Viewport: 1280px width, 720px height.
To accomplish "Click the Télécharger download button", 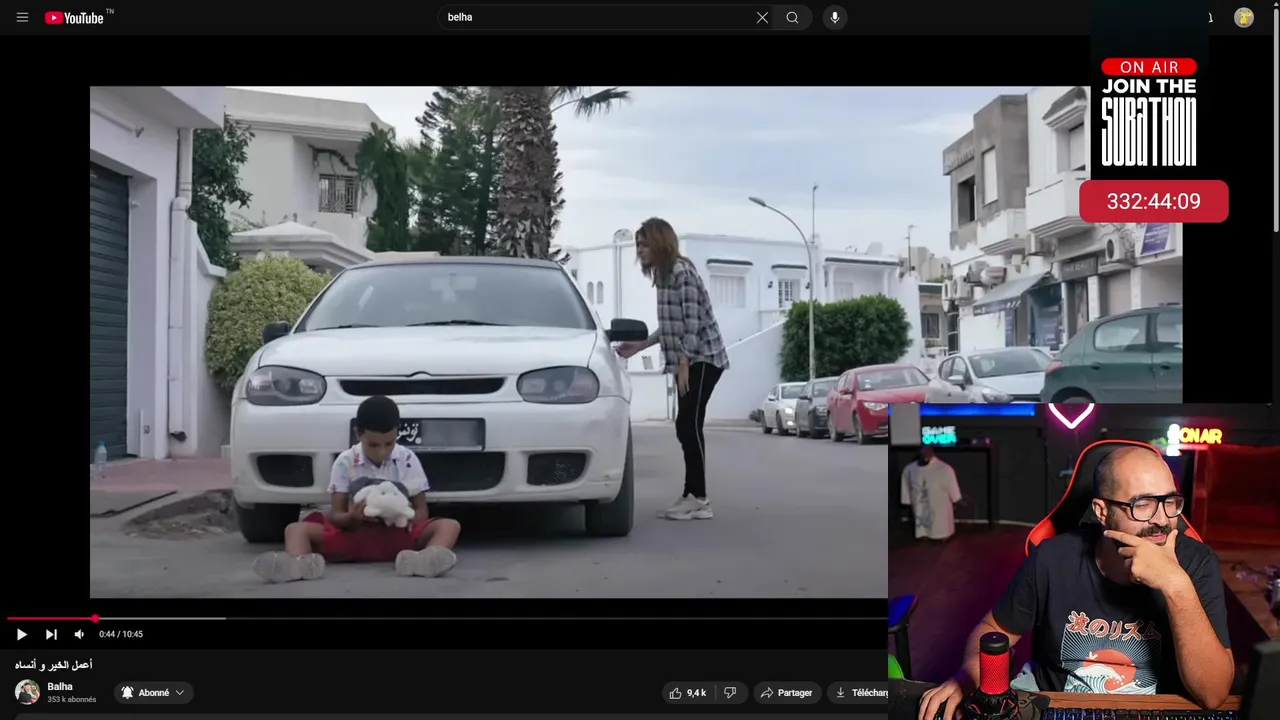I will 860,692.
